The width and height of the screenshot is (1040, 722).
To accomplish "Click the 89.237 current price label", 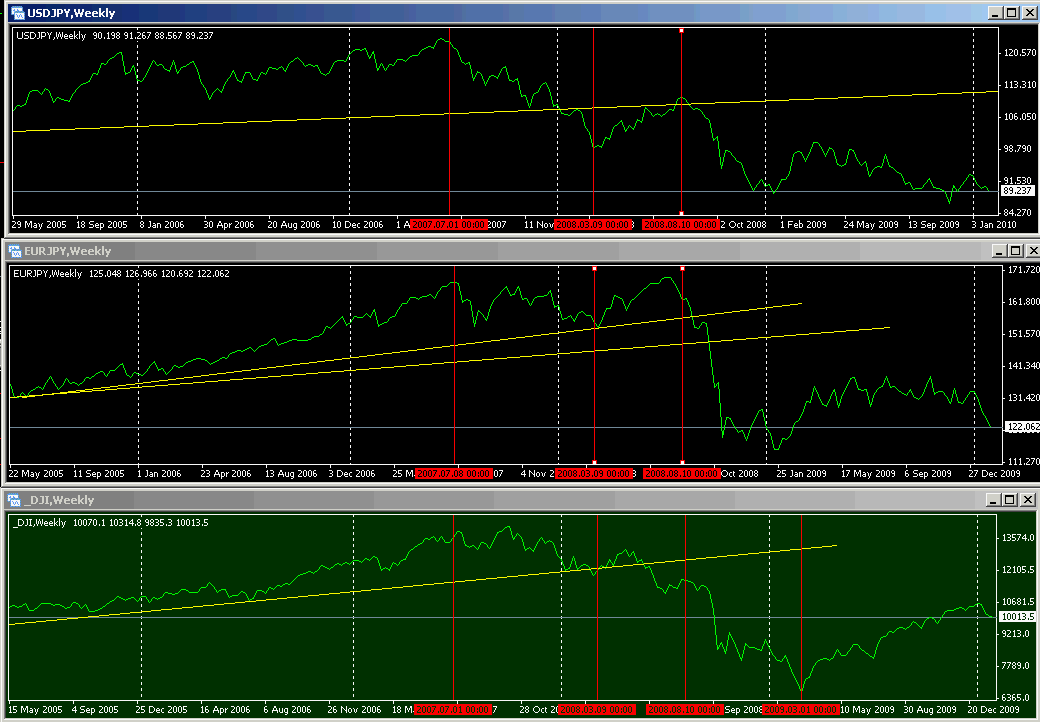I will click(x=1017, y=190).
